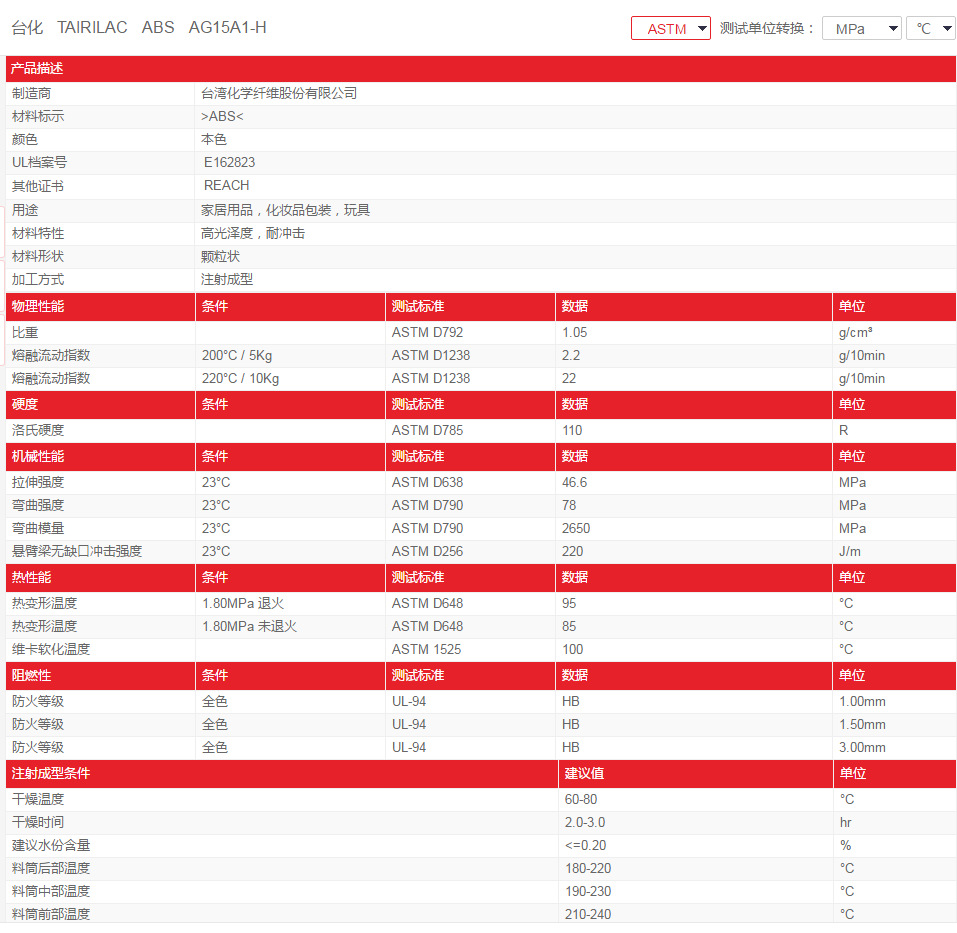Click the barrel middle temperature value 190-230
The height and width of the screenshot is (933, 957).
coord(588,892)
